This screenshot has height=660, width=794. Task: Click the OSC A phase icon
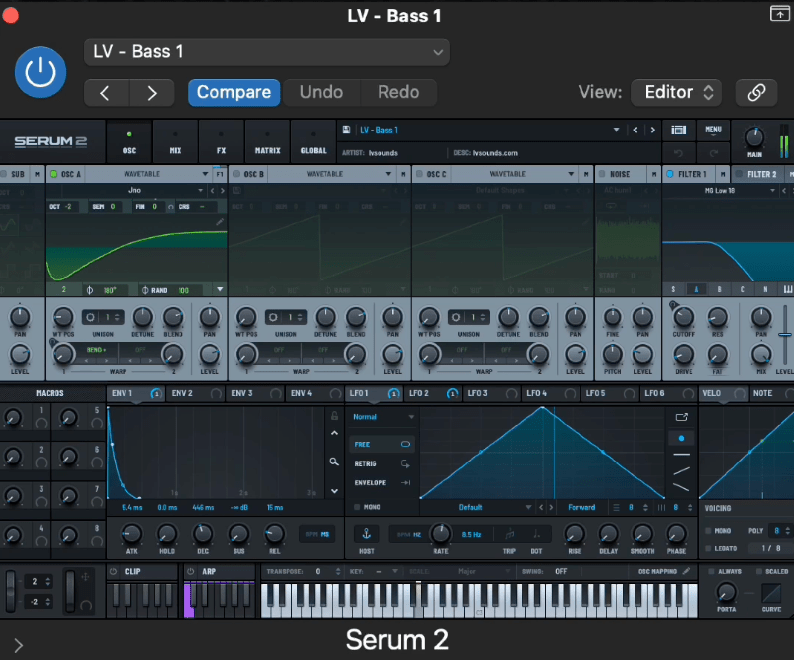[90, 290]
